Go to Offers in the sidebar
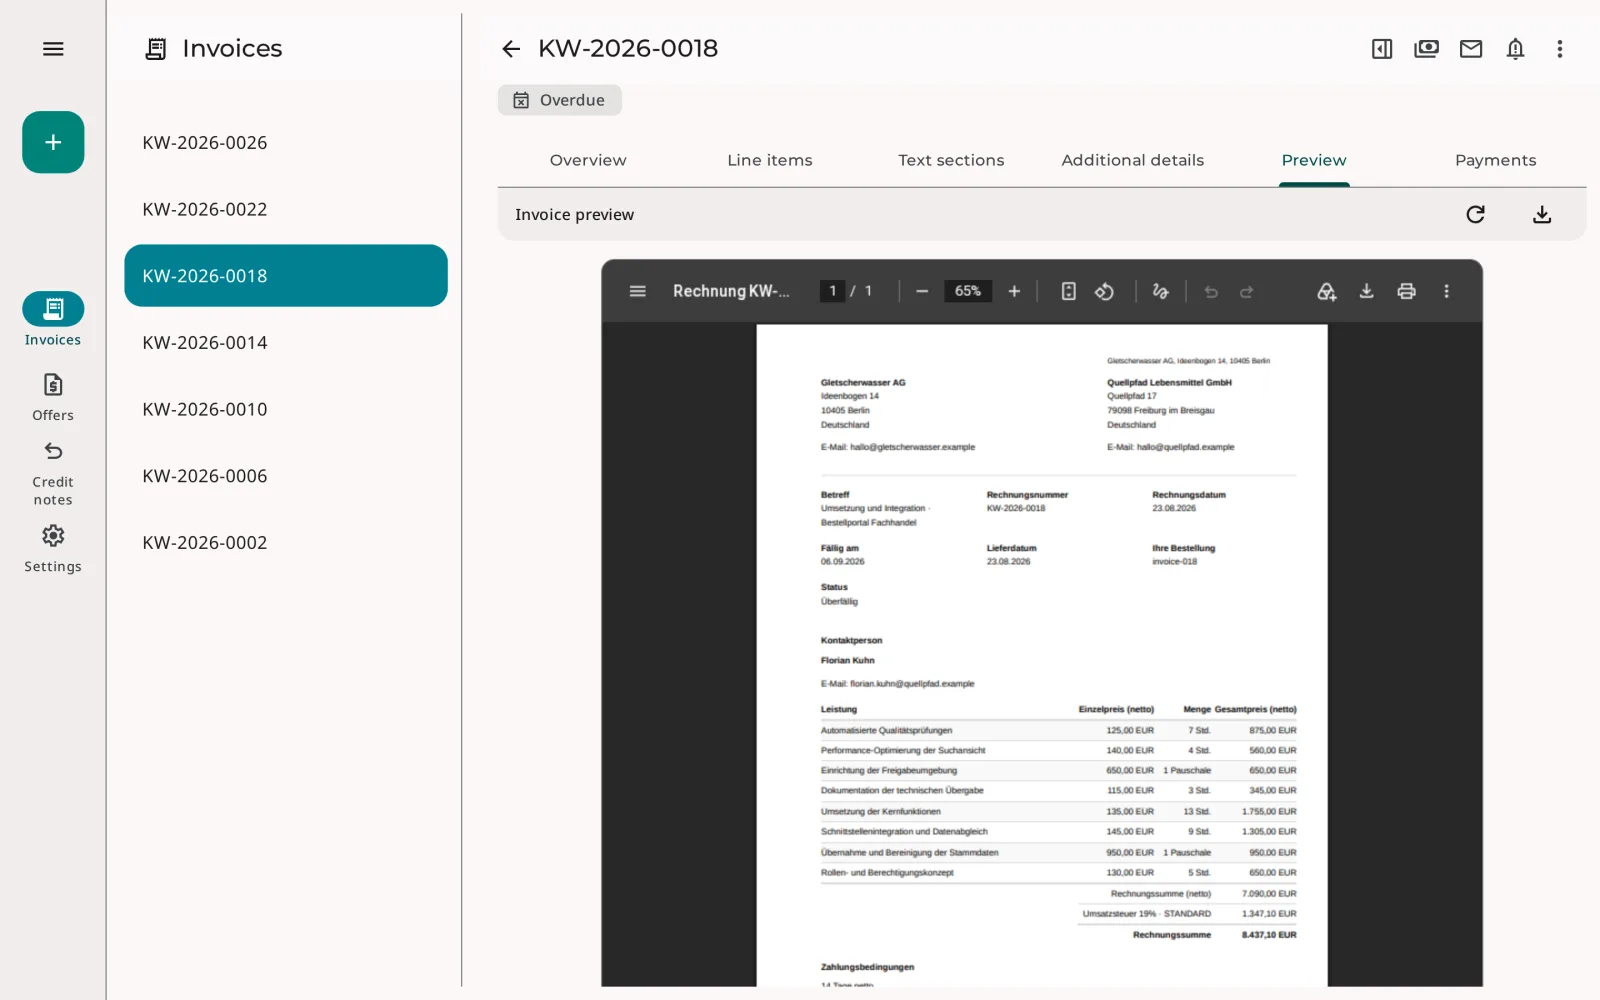The height and width of the screenshot is (1000, 1600). point(53,397)
